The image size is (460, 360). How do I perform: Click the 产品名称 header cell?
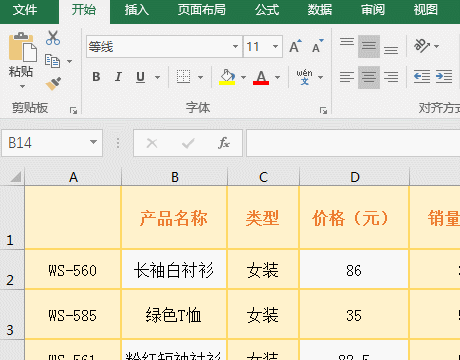point(174,217)
